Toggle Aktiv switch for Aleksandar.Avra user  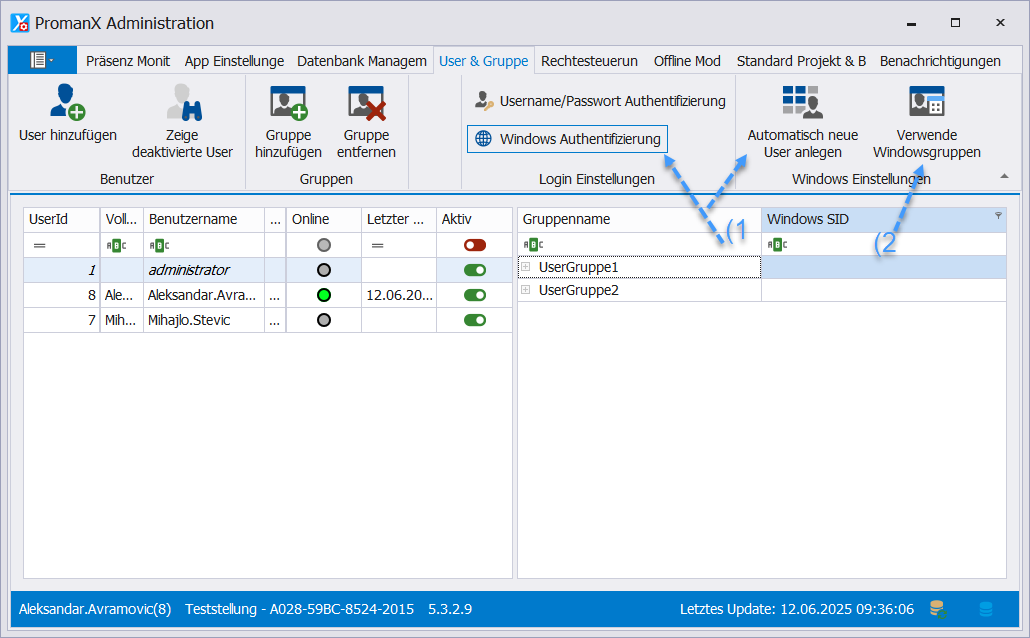point(475,295)
